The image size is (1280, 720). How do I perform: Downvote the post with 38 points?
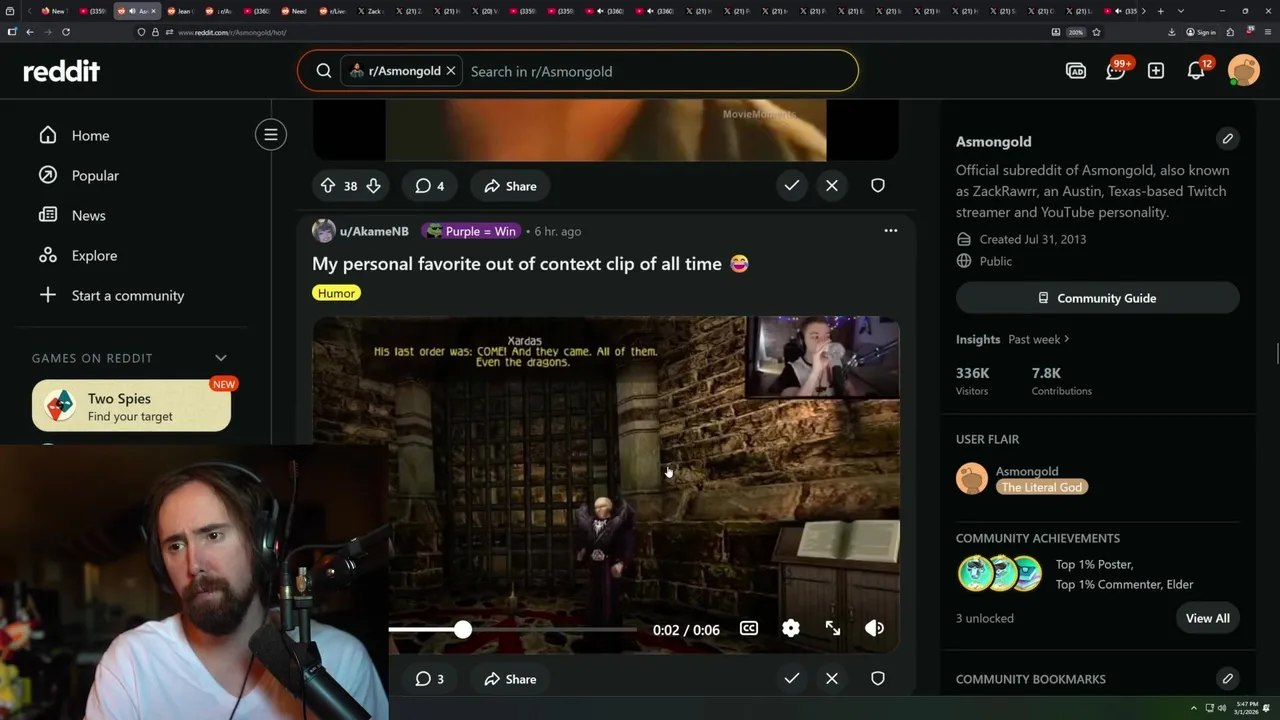click(373, 186)
